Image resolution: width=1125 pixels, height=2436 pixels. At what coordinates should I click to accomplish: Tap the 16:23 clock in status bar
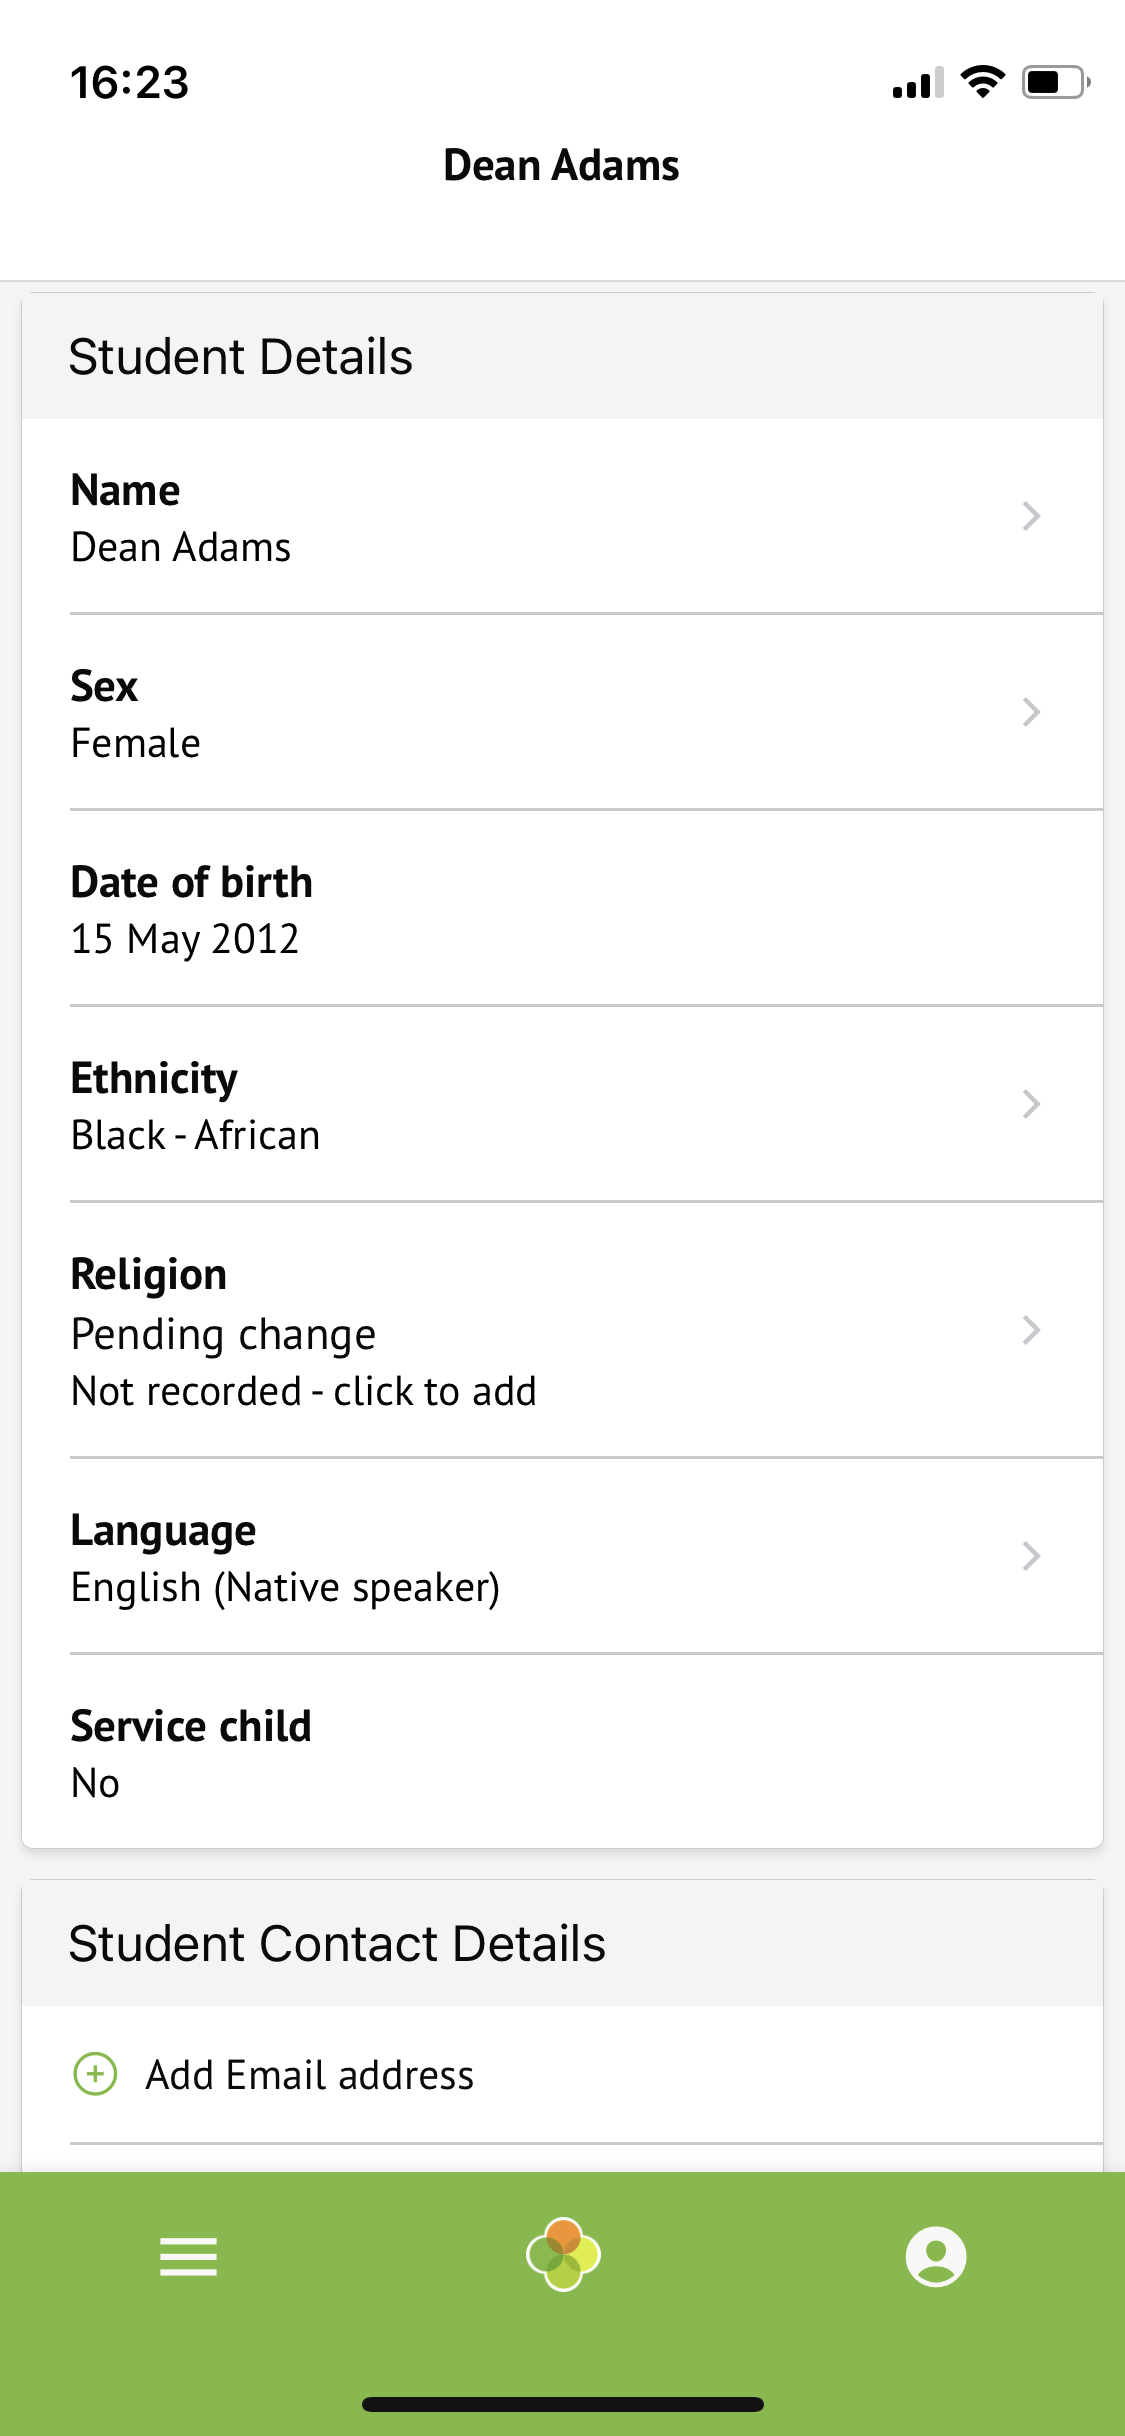pyautogui.click(x=129, y=83)
